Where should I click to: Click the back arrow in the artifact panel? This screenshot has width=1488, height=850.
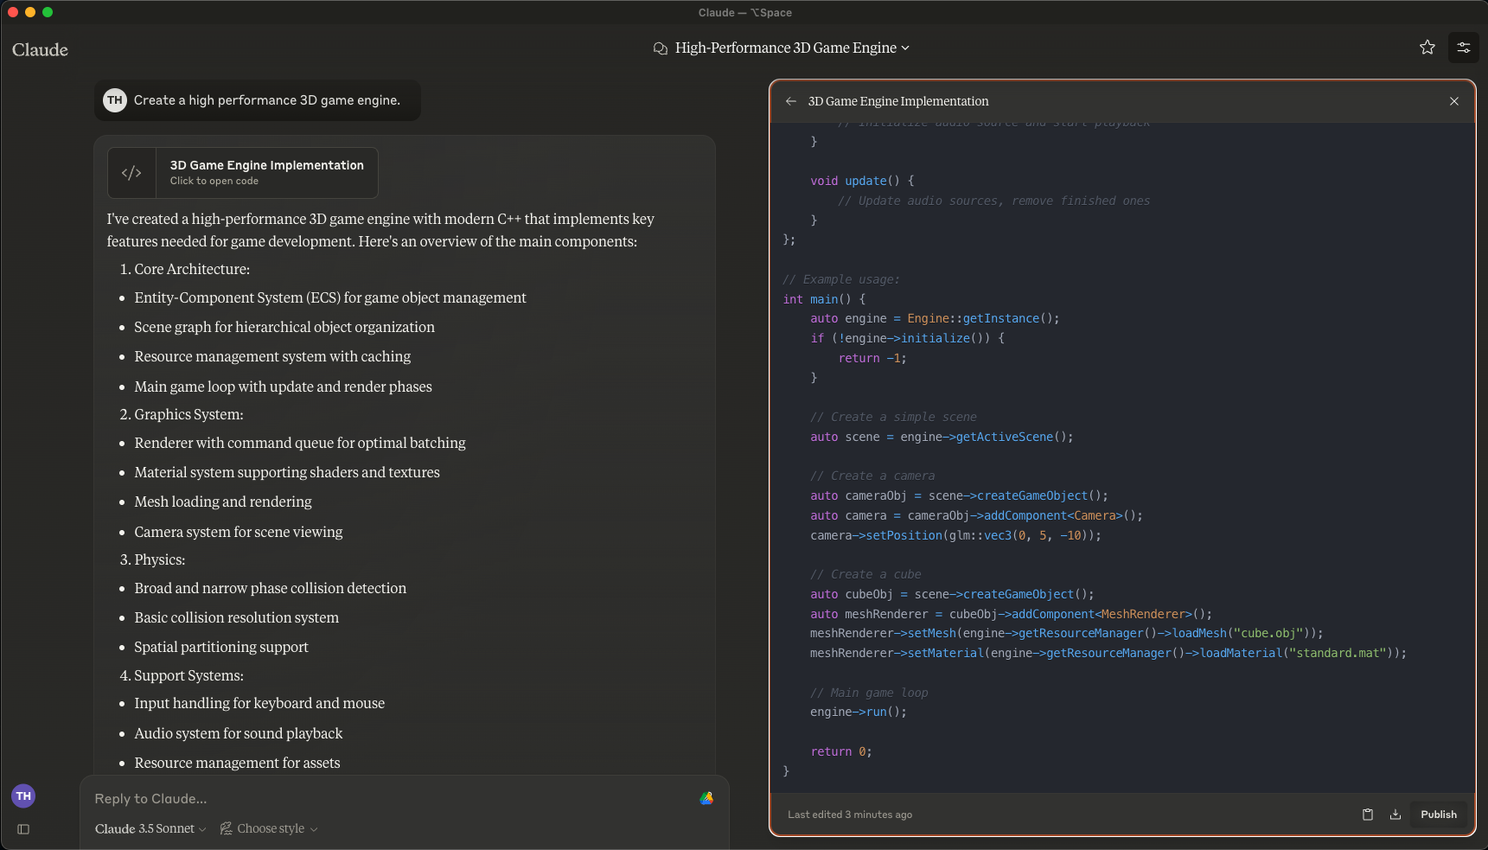pos(791,101)
